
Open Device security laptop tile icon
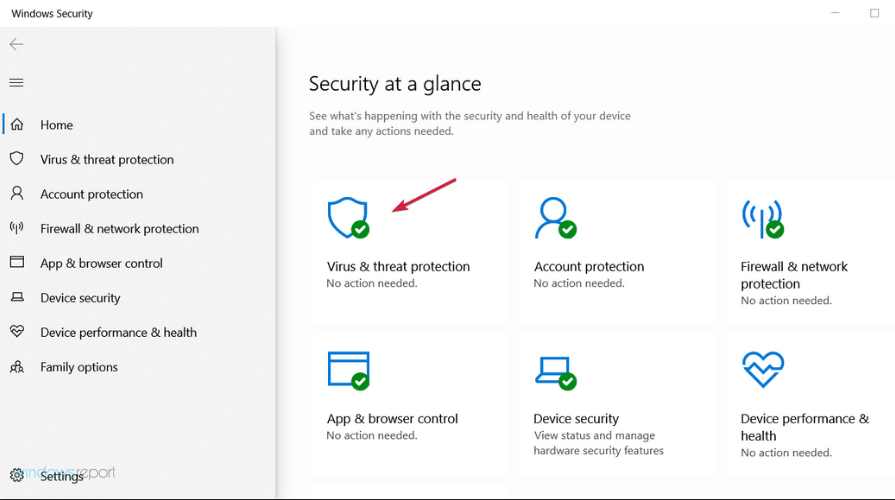coord(555,373)
